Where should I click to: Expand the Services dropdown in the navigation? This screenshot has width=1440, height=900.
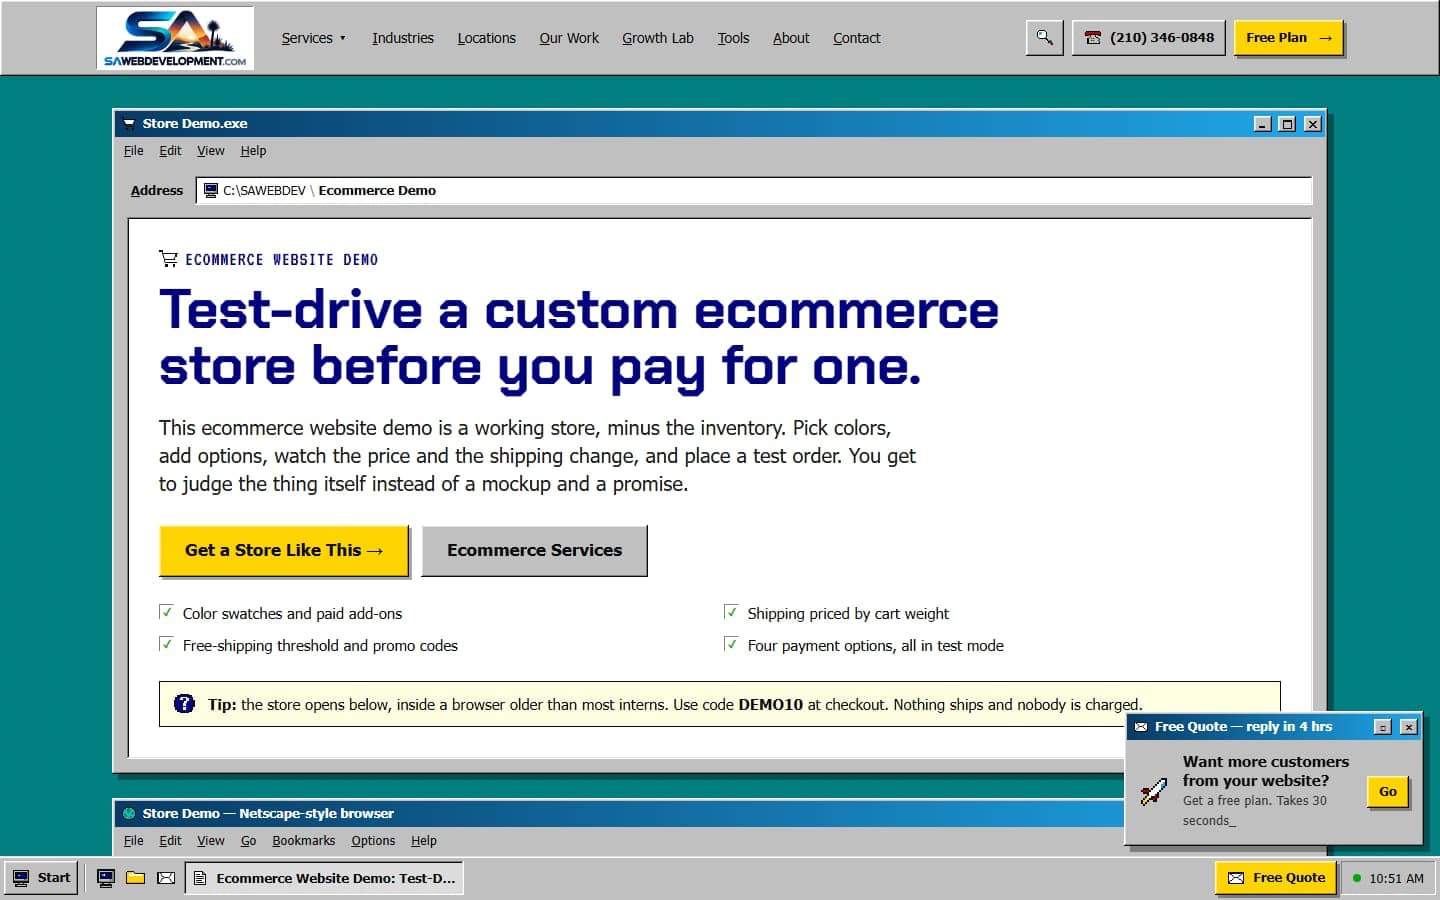(313, 38)
